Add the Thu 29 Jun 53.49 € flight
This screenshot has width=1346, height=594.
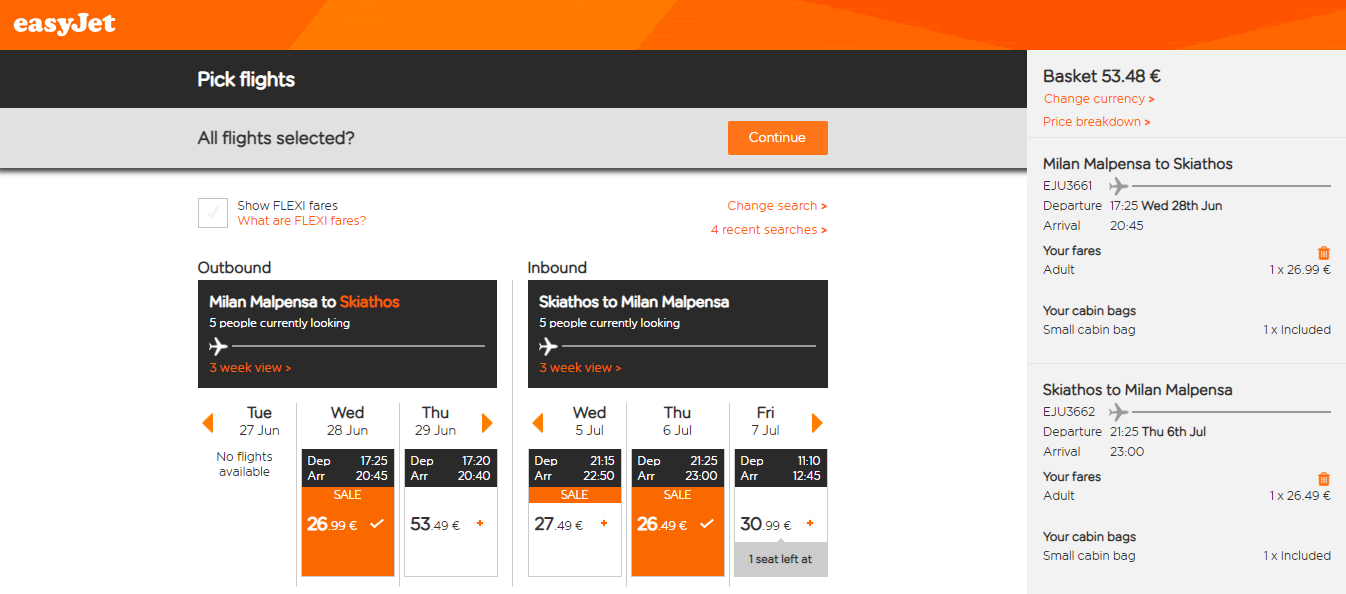pyautogui.click(x=450, y=524)
